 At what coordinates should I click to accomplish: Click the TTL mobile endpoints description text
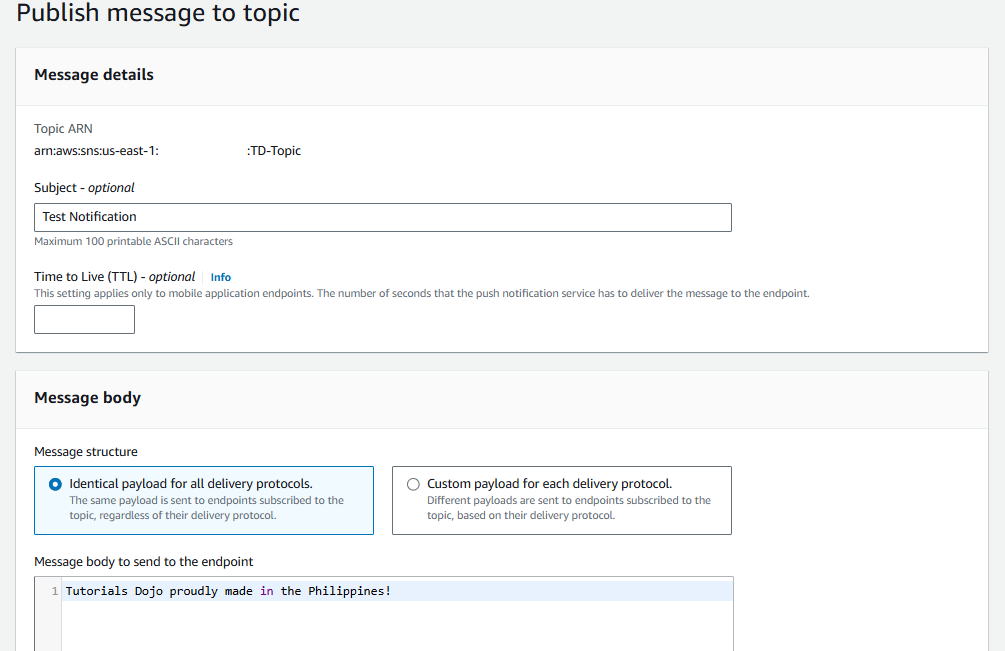420,292
